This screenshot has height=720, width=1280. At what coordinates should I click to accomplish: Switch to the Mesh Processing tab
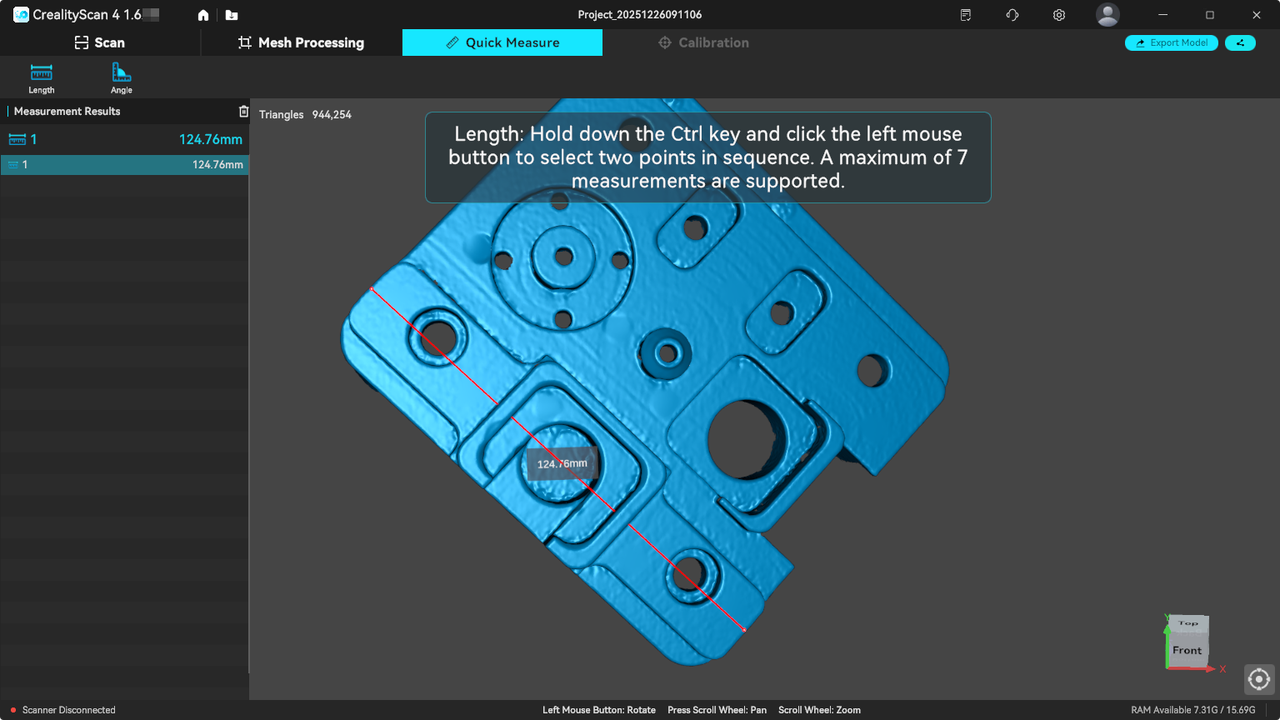(301, 43)
